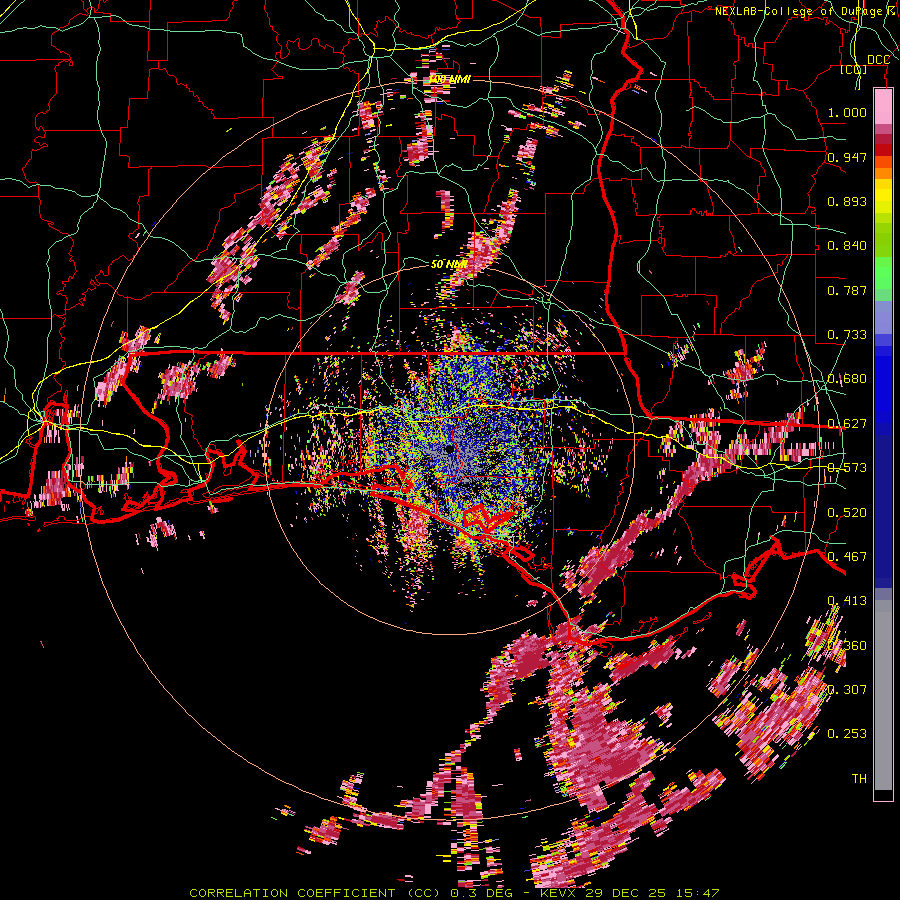Click the 0.787 scale value
The height and width of the screenshot is (900, 900).
click(x=847, y=290)
